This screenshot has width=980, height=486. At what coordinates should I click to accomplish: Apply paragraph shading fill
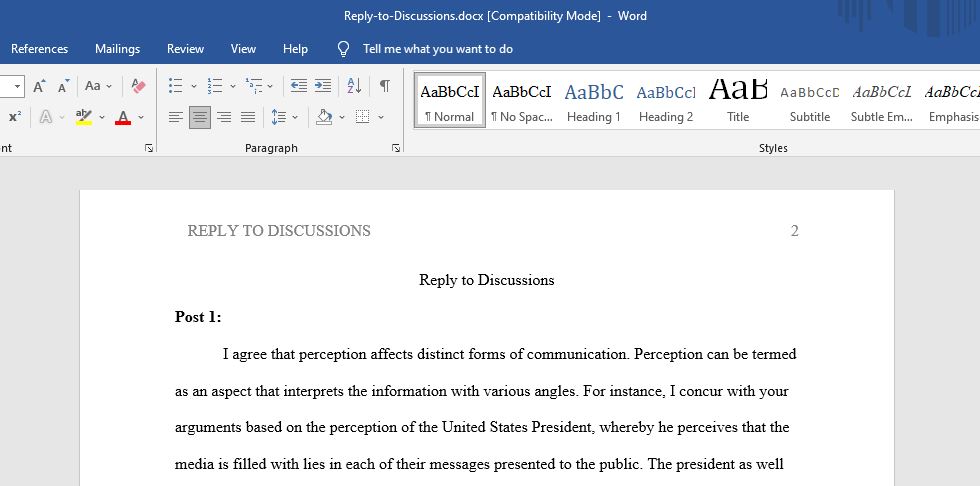324,117
